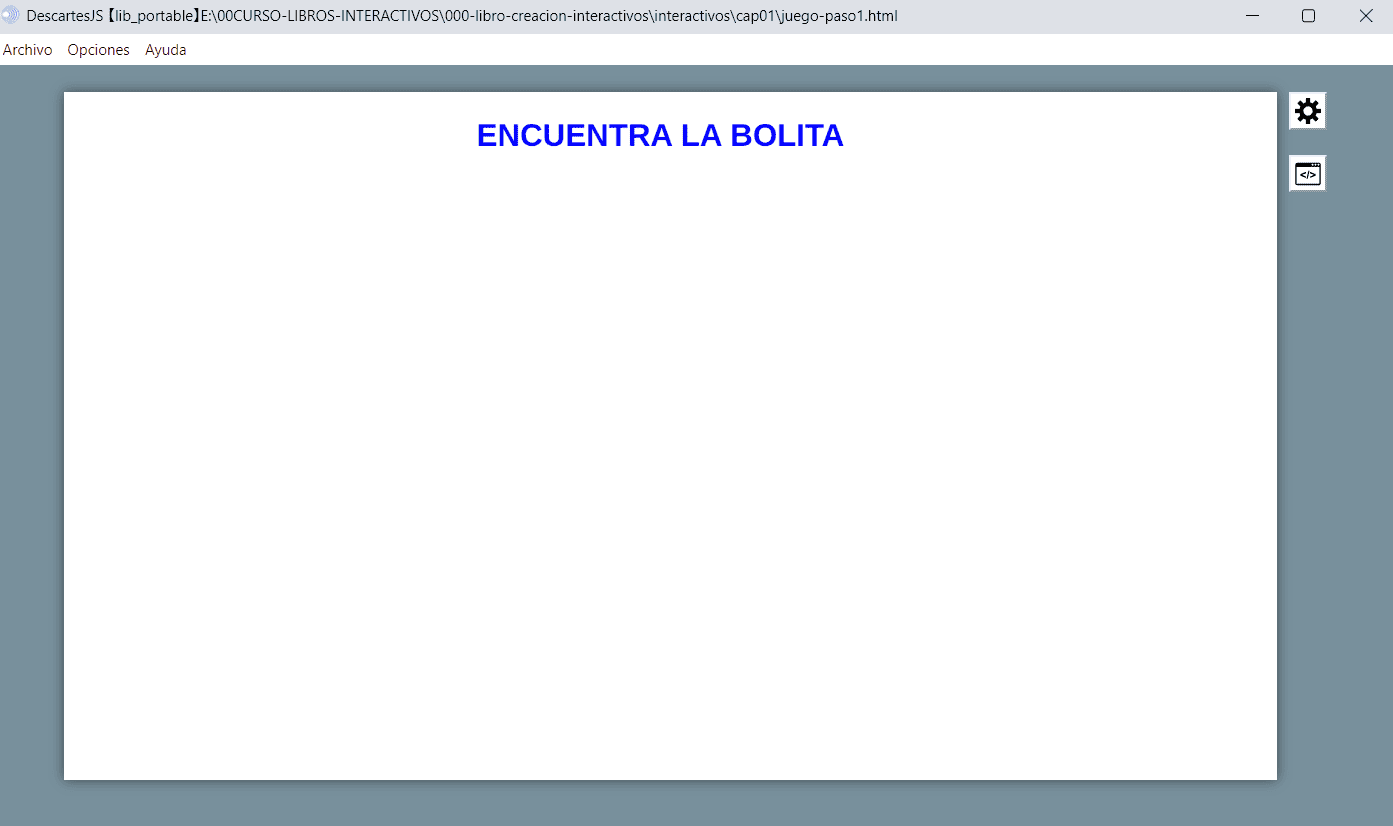Open the scene configuration gear icon
Screen dimensions: 1393x826
click(1307, 111)
